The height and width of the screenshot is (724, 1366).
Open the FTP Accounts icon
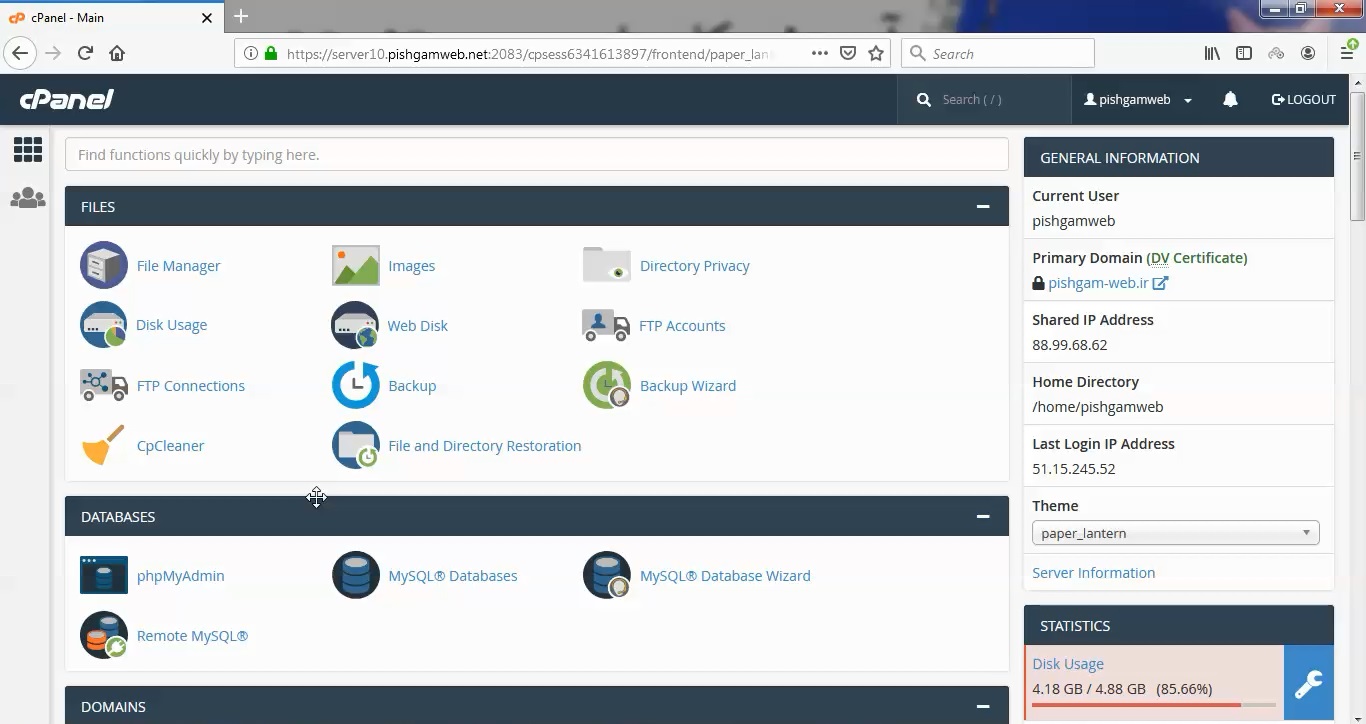(x=604, y=325)
